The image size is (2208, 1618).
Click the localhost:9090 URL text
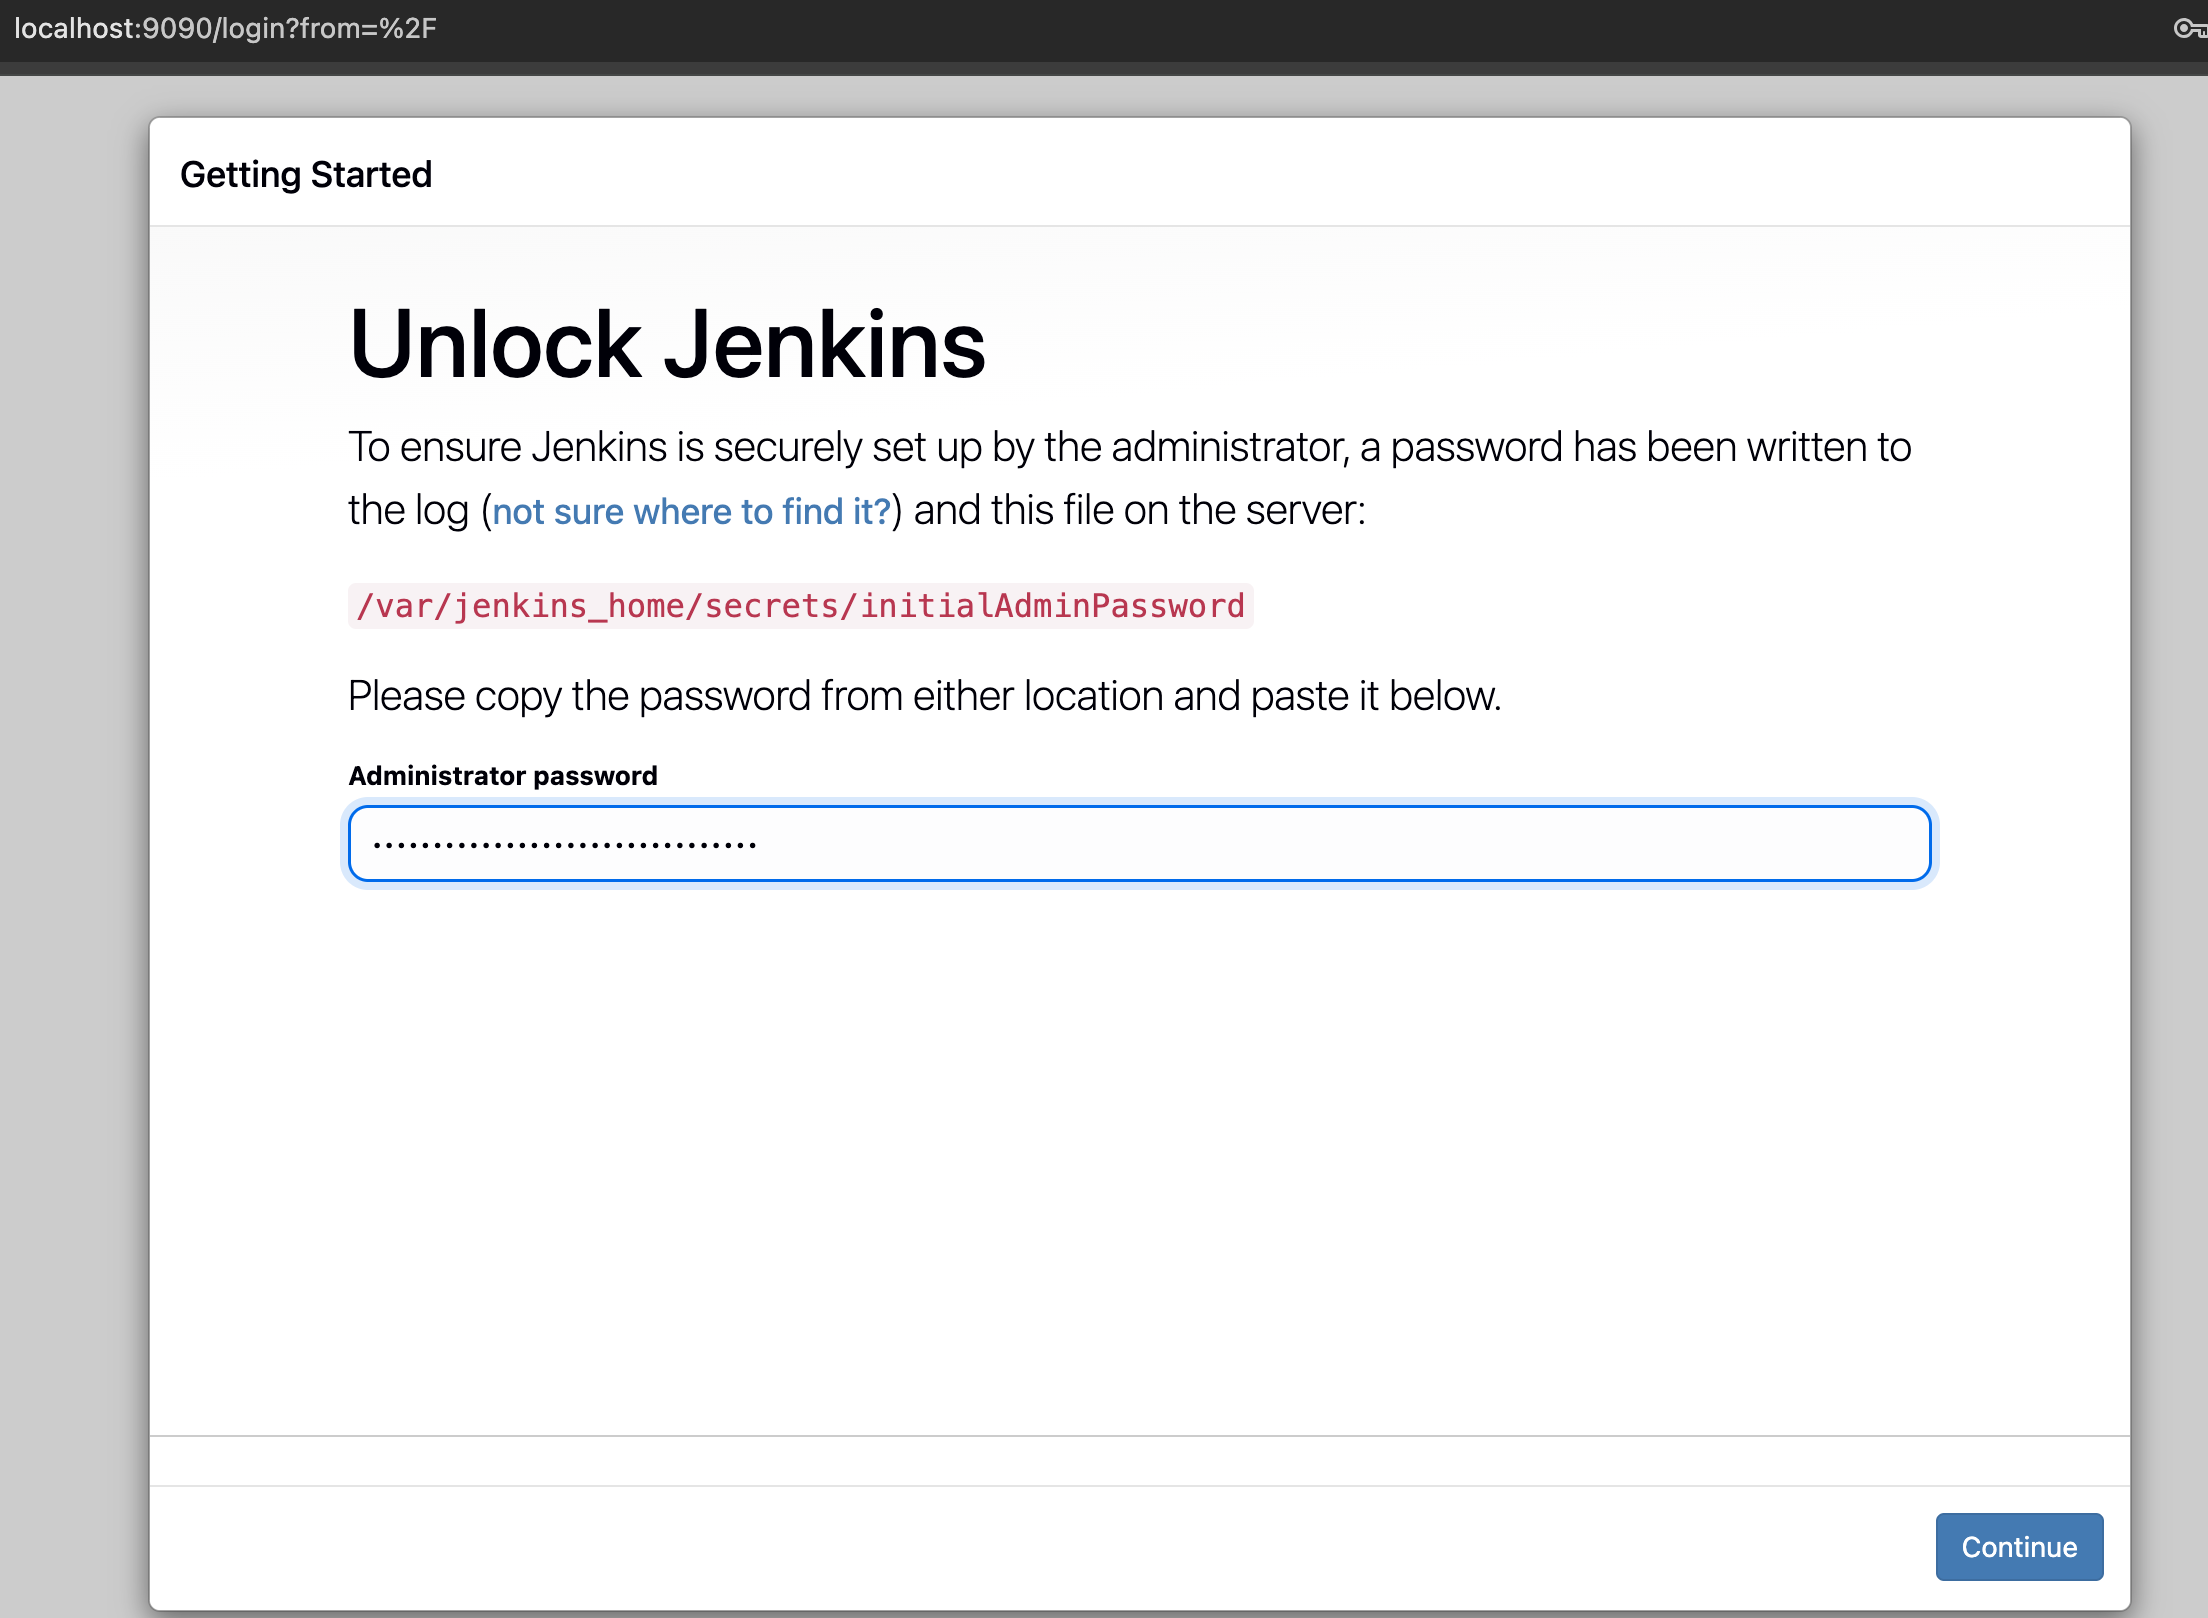[x=112, y=28]
